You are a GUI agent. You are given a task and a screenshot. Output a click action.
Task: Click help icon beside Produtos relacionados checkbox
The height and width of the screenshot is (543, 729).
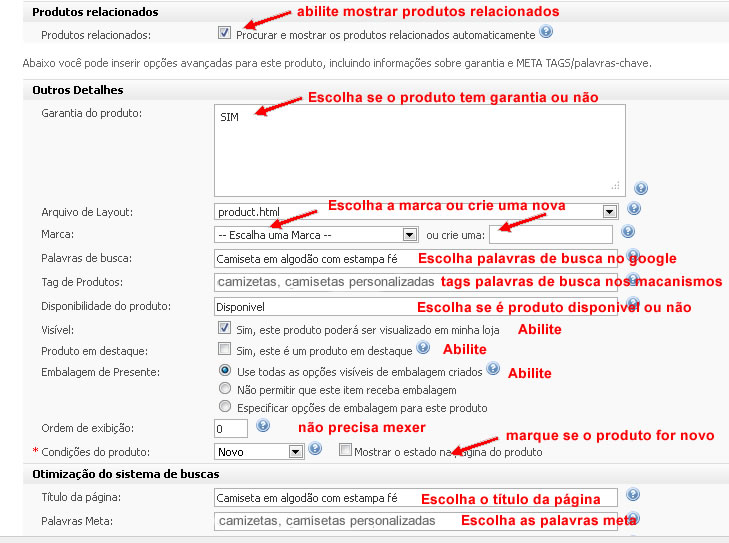546,32
